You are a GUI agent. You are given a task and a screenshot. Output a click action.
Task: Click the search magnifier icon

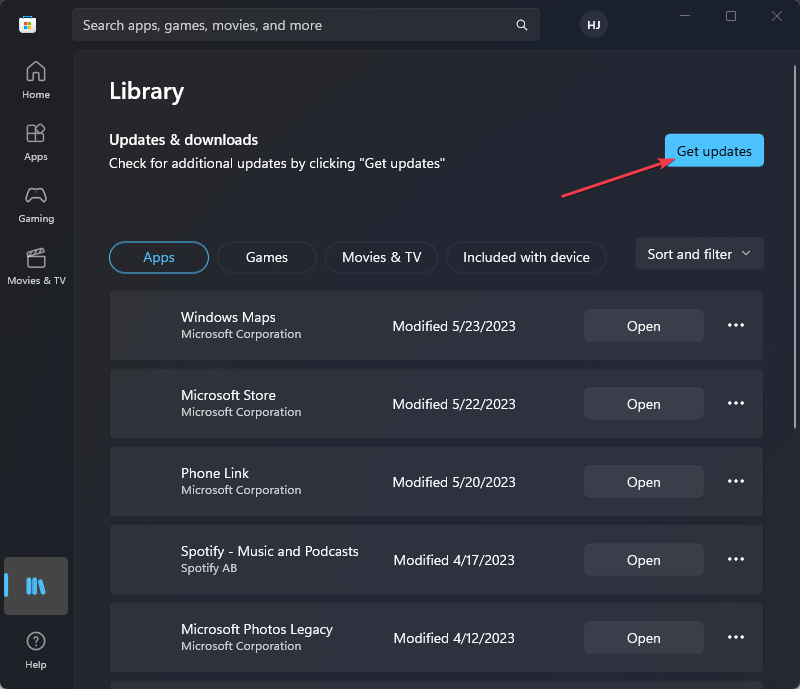click(521, 24)
